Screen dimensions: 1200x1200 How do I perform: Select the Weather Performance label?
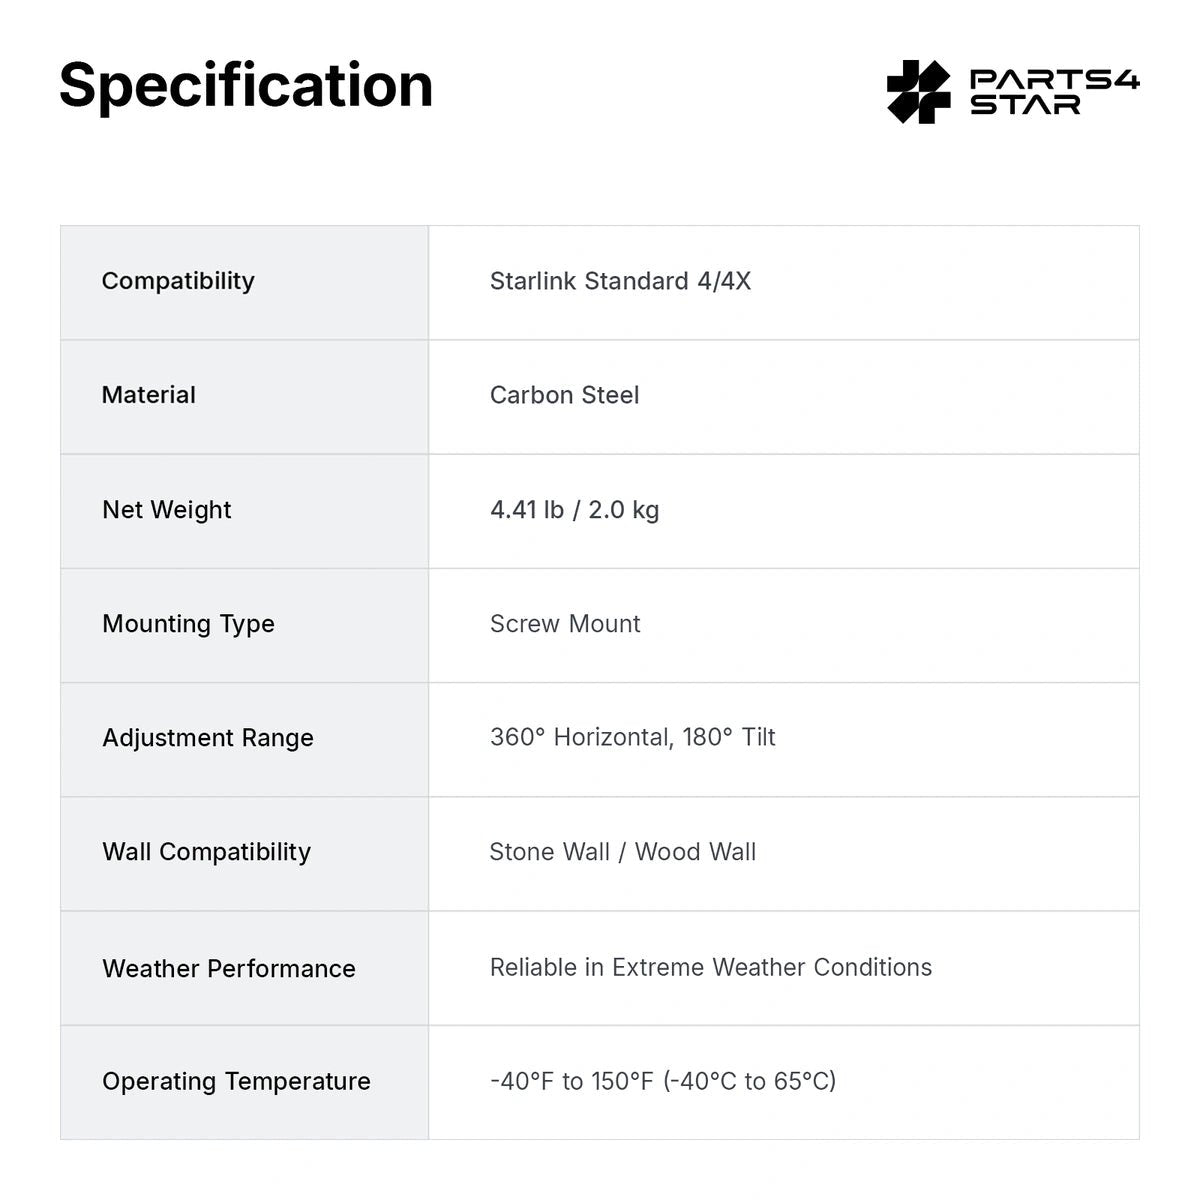click(229, 968)
